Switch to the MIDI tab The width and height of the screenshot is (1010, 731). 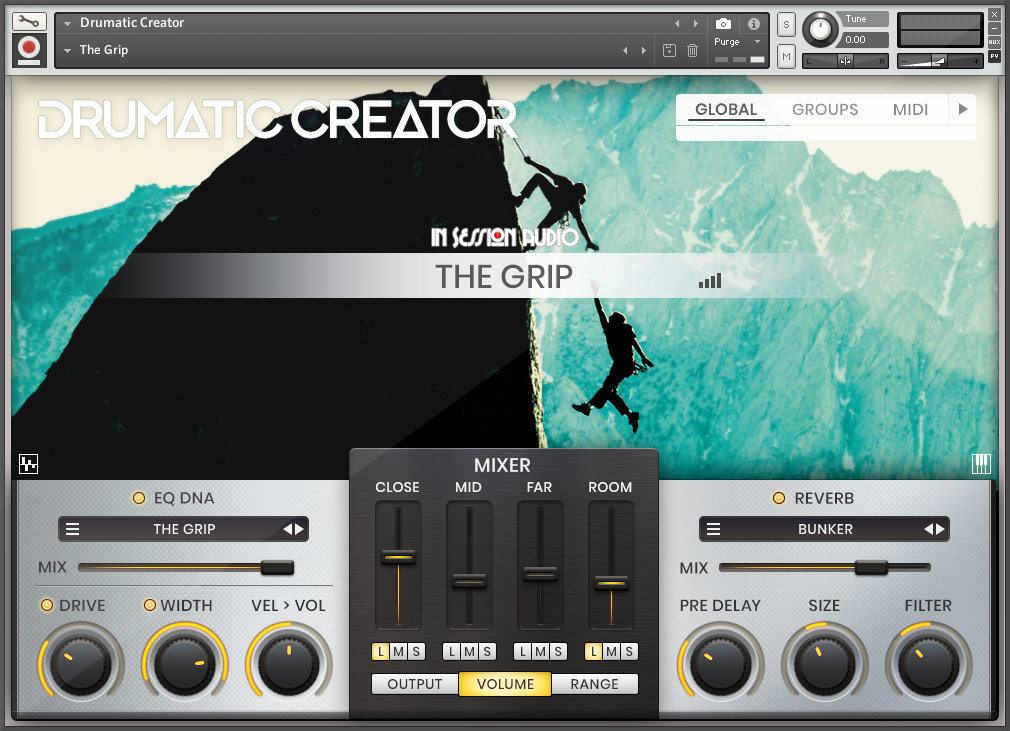(910, 109)
